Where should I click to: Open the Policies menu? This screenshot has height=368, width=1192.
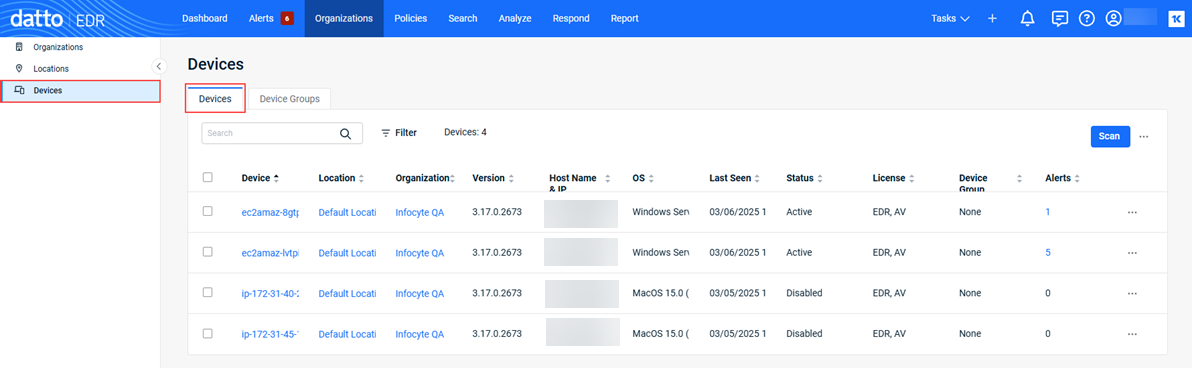tap(412, 18)
